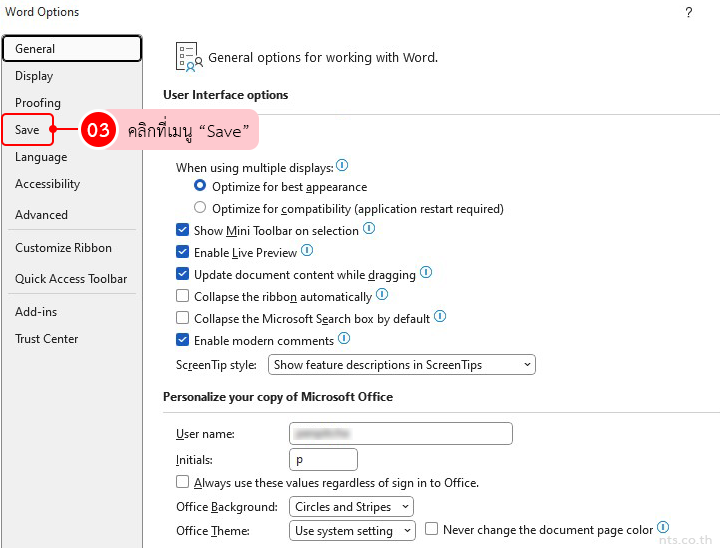The height and width of the screenshot is (548, 720).
Task: Switch to the Advanced options category
Action: [42, 215]
